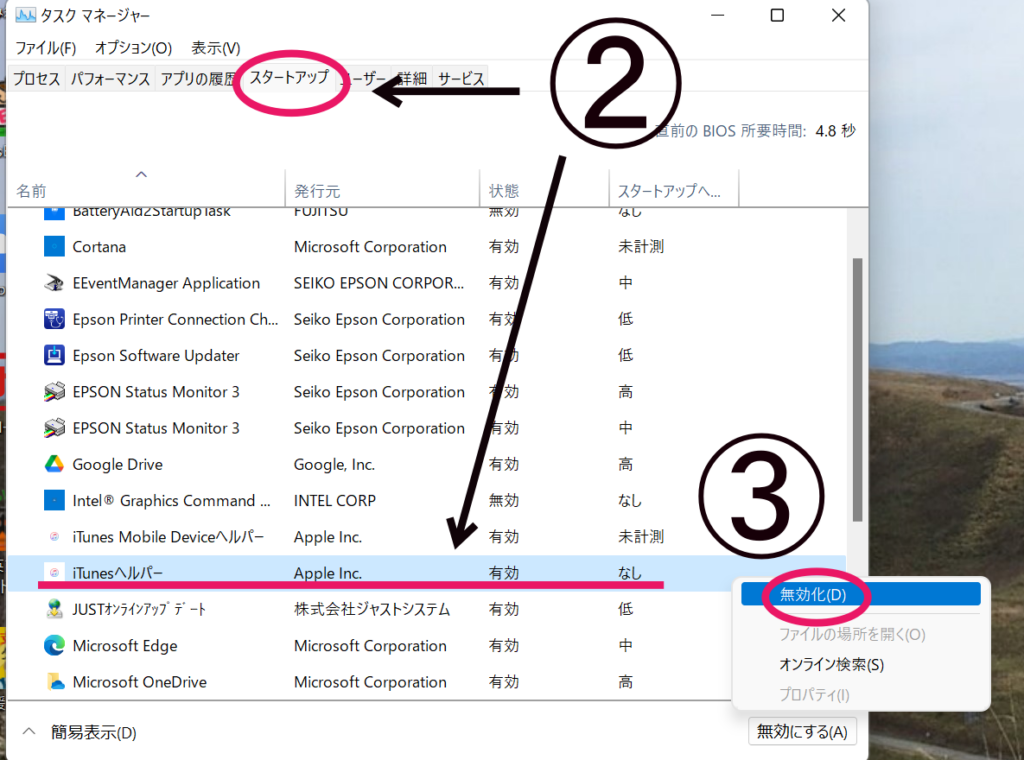Choose 無効化(D) in the context menu

(x=861, y=594)
